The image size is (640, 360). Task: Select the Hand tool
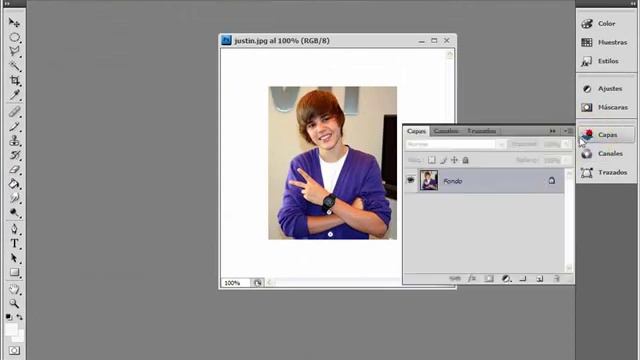point(14,289)
